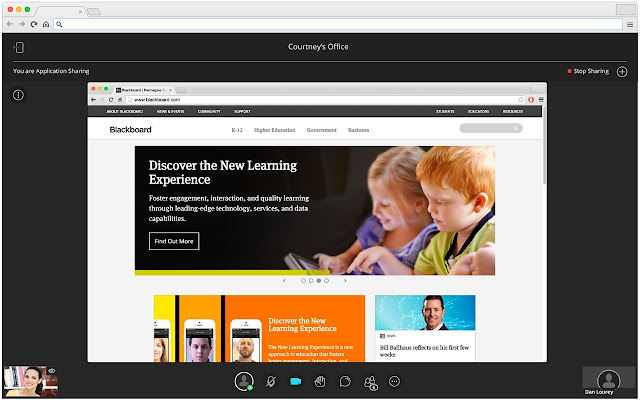
Task: Open Students link in top bar
Action: point(445,111)
